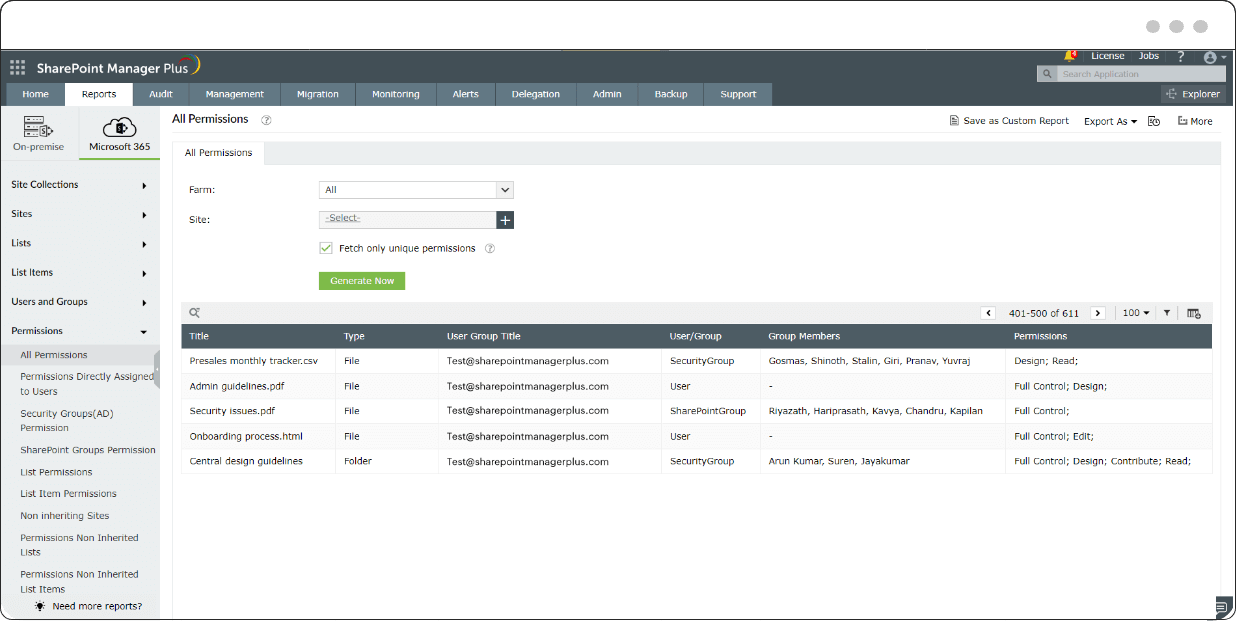The height and width of the screenshot is (621, 1236).
Task: Open SharePoint Groups Permission report
Action: 88,450
